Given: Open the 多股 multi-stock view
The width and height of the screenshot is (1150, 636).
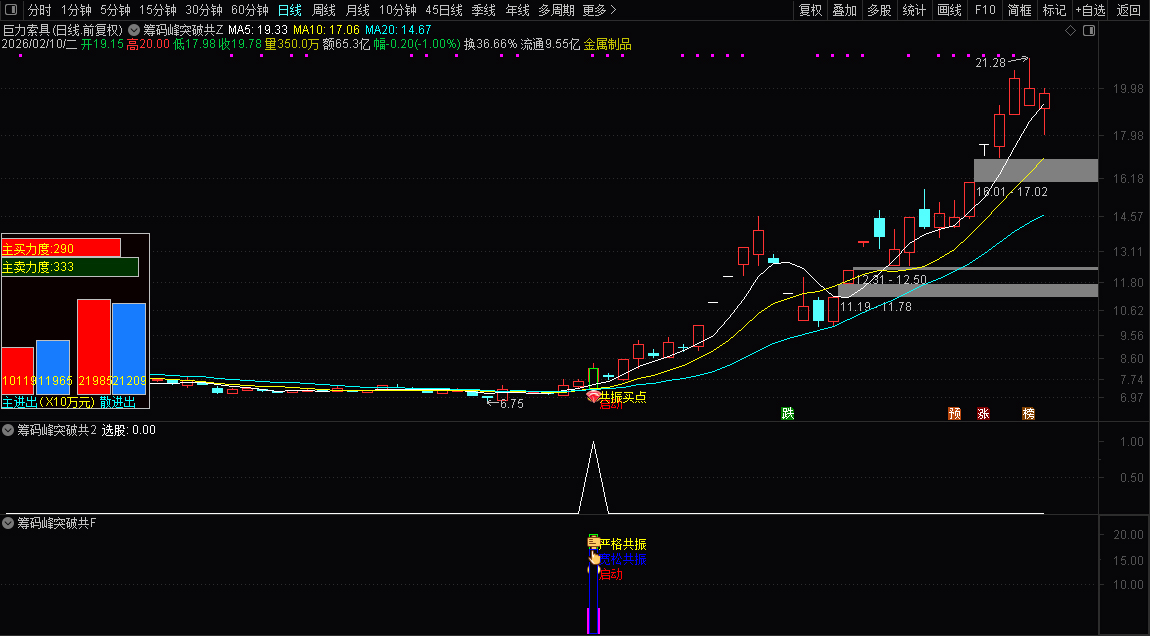Looking at the screenshot, I should [879, 10].
